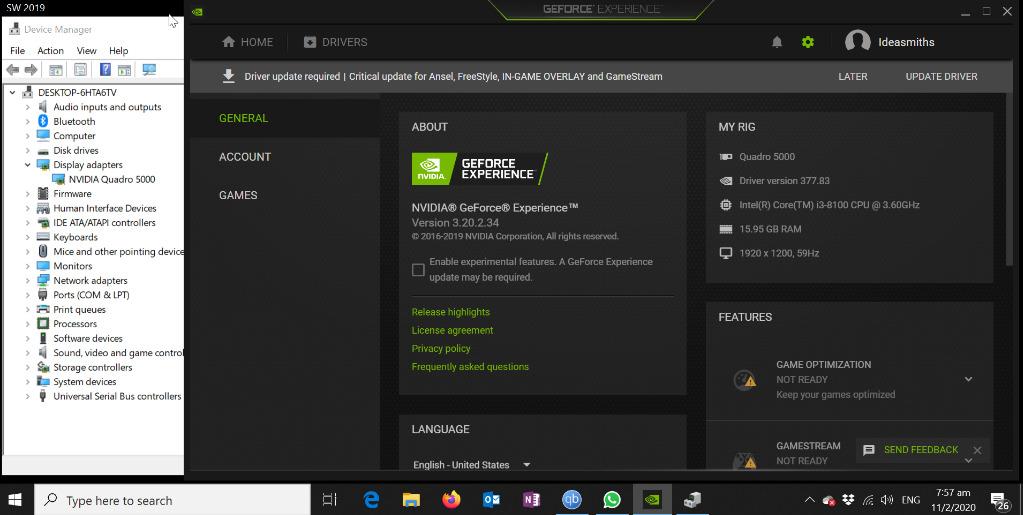1023x515 pixels.
Task: Open Device Manager File menu
Action: pyautogui.click(x=18, y=50)
